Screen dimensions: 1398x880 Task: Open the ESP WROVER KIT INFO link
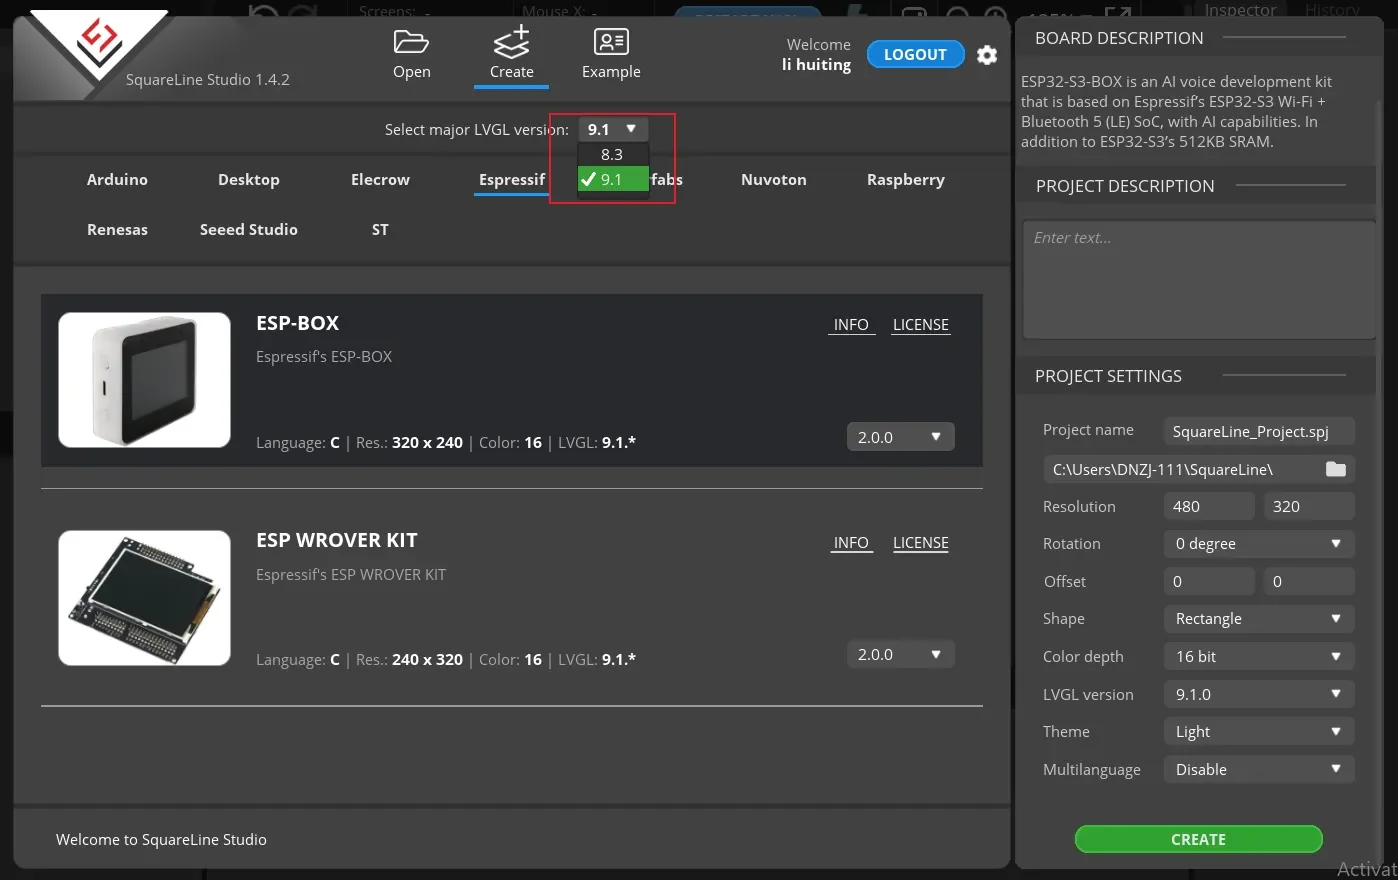click(851, 543)
